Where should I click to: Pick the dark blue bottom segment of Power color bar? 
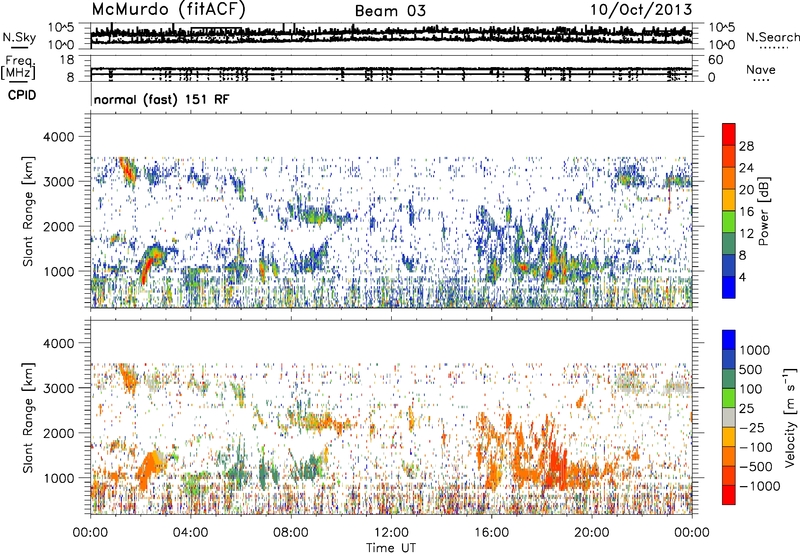(x=729, y=287)
